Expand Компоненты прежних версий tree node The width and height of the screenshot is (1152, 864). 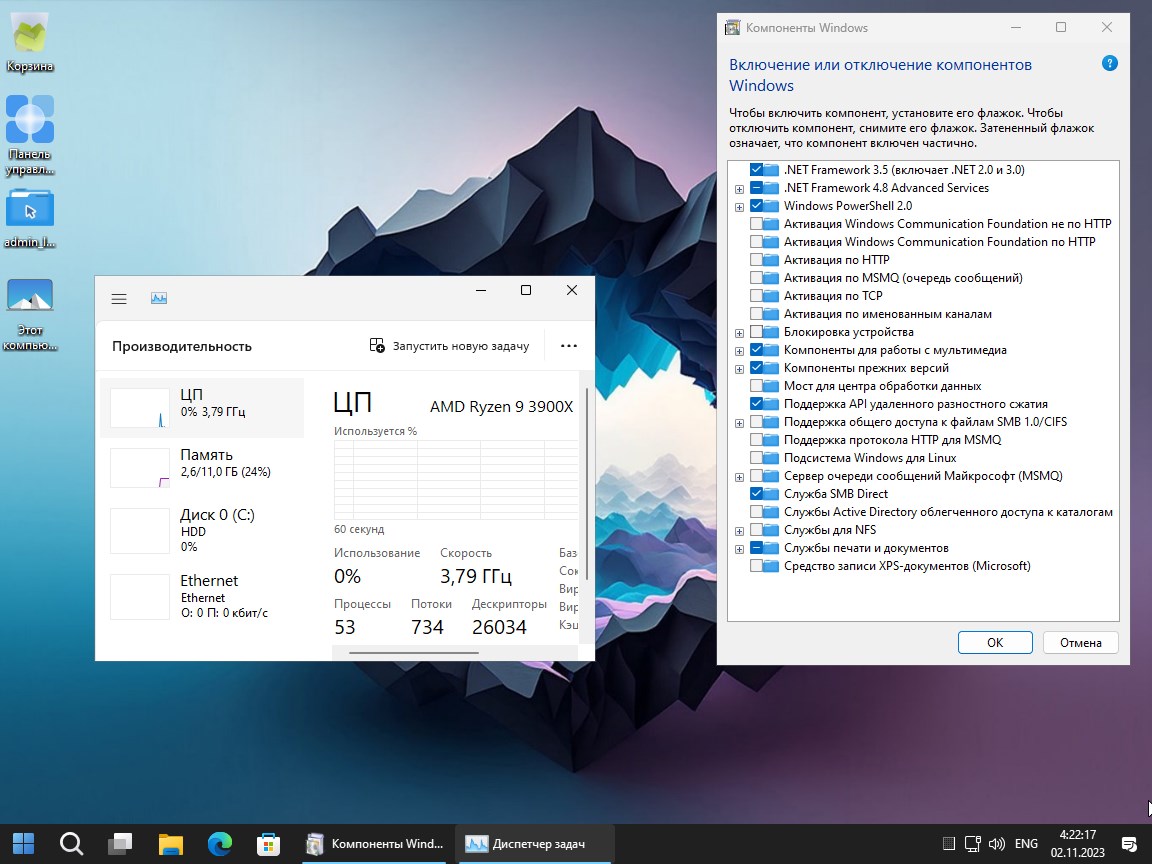(739, 368)
